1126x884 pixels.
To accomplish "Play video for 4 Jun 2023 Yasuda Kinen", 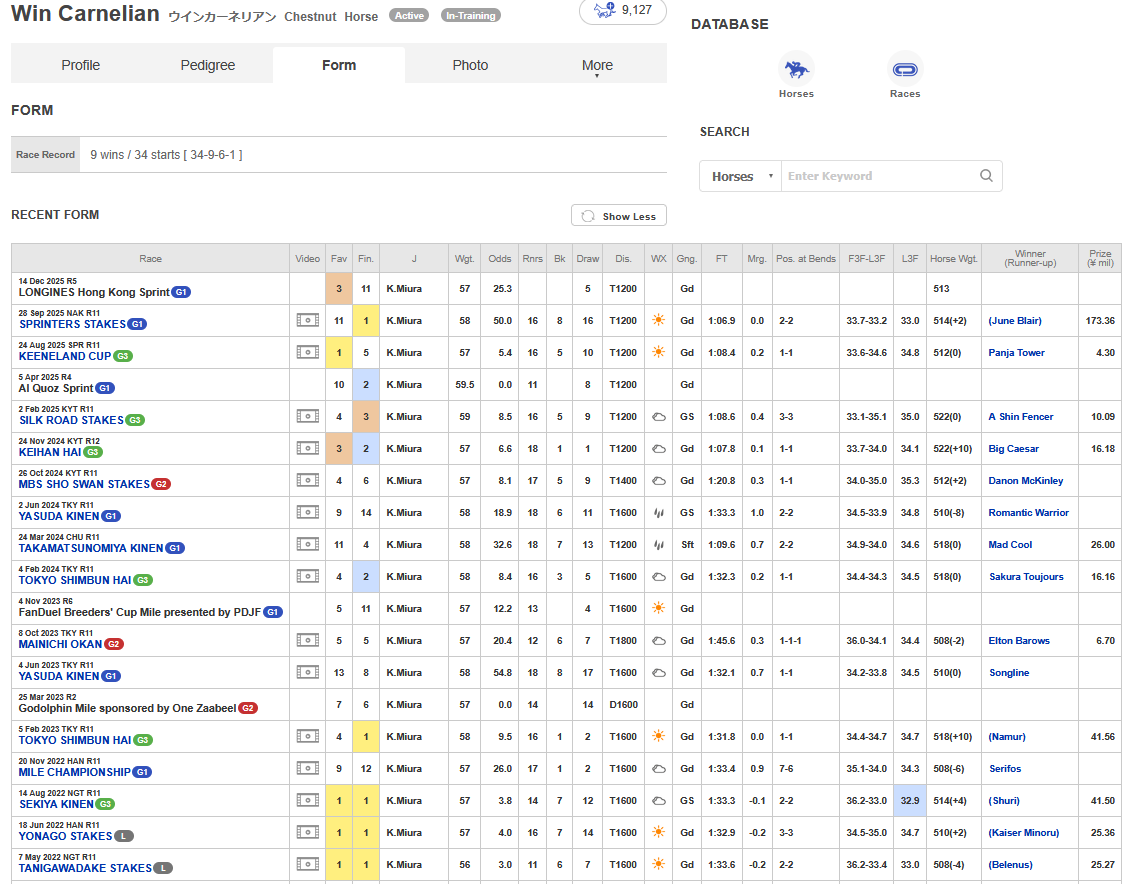I will [307, 673].
